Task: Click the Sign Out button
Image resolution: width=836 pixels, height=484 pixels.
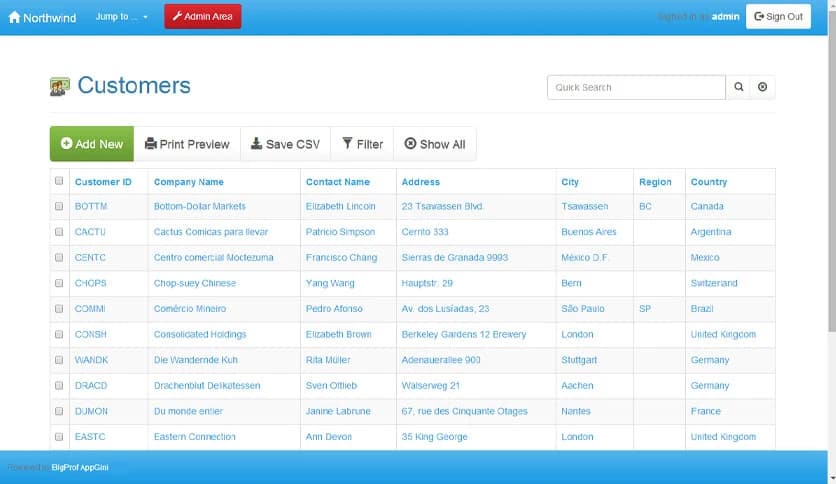Action: (778, 17)
